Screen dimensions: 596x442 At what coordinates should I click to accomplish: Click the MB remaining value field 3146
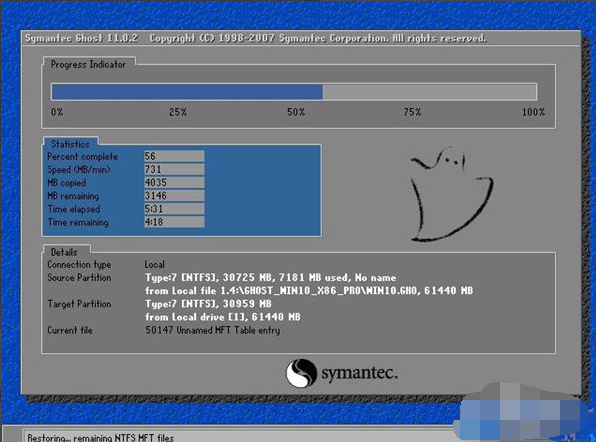coord(174,195)
